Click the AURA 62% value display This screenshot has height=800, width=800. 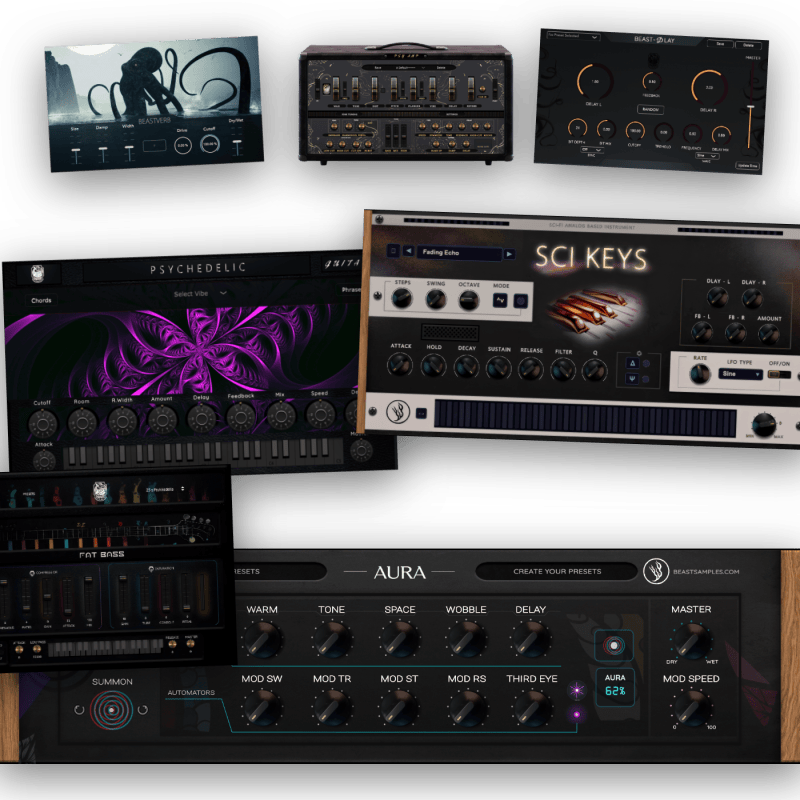click(615, 687)
